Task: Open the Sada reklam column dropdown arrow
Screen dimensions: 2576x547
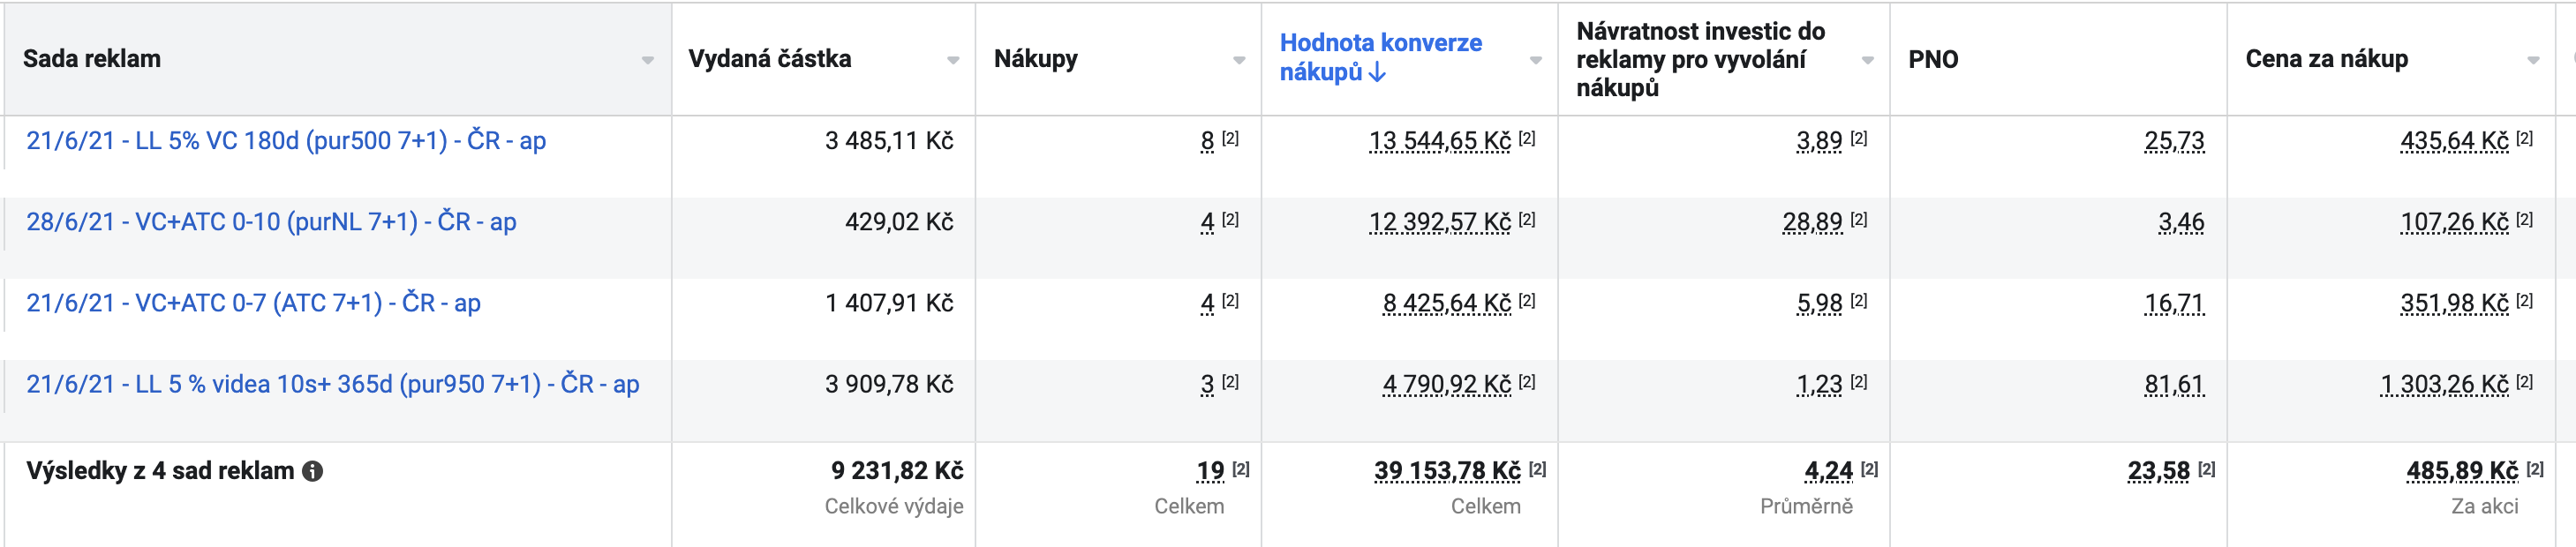Action: pos(647,60)
